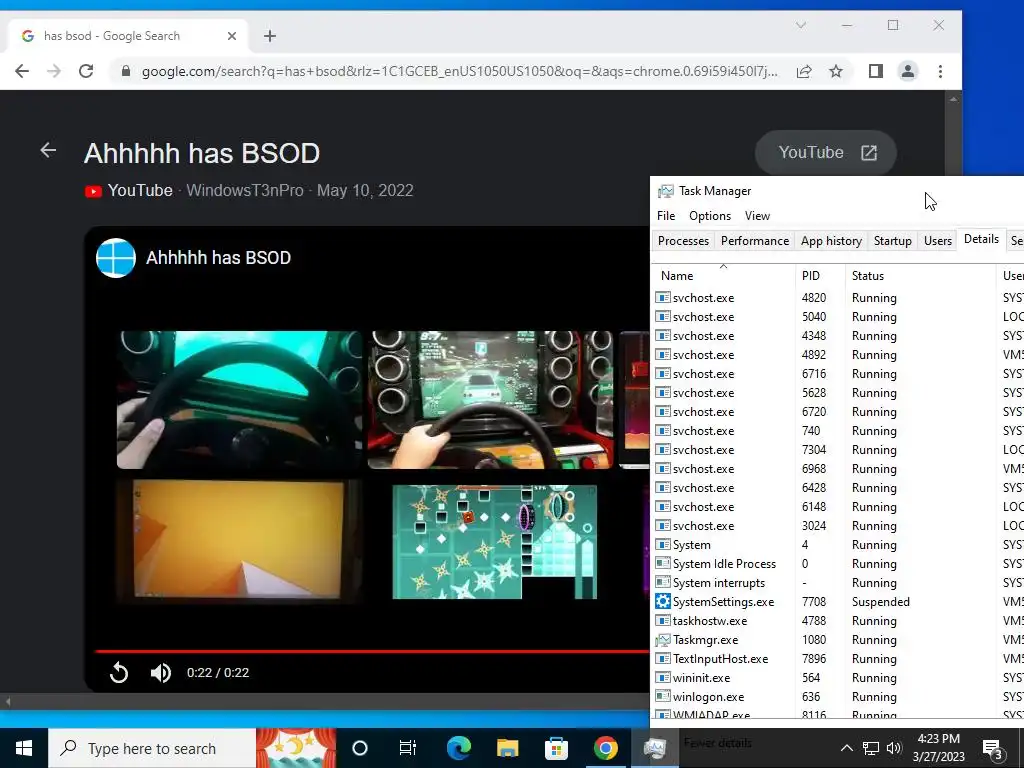The image size is (1024, 768).
Task: Select the winlogon.exe row
Action: pos(838,697)
